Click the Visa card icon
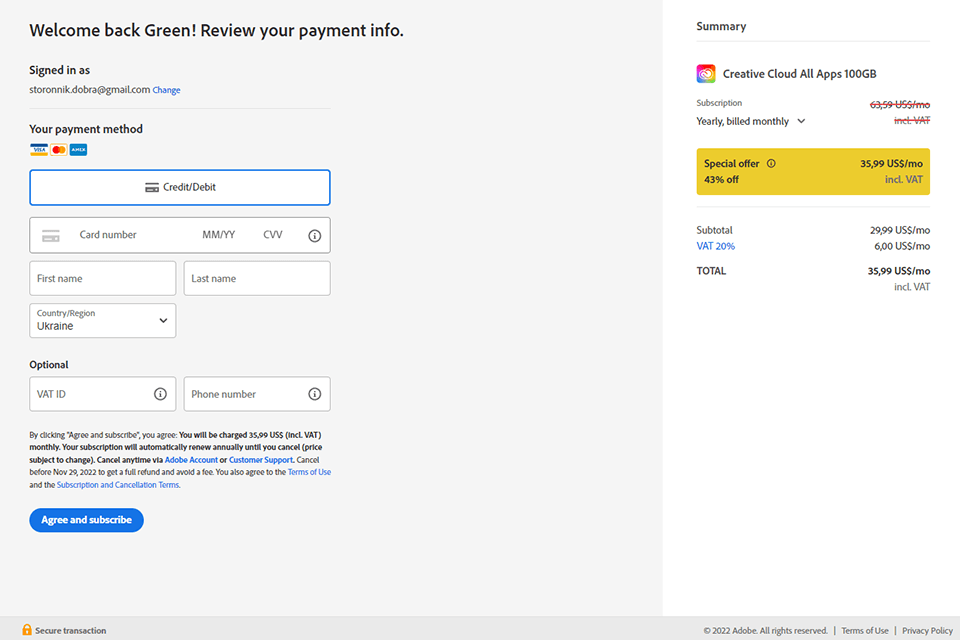 pyautogui.click(x=39, y=150)
